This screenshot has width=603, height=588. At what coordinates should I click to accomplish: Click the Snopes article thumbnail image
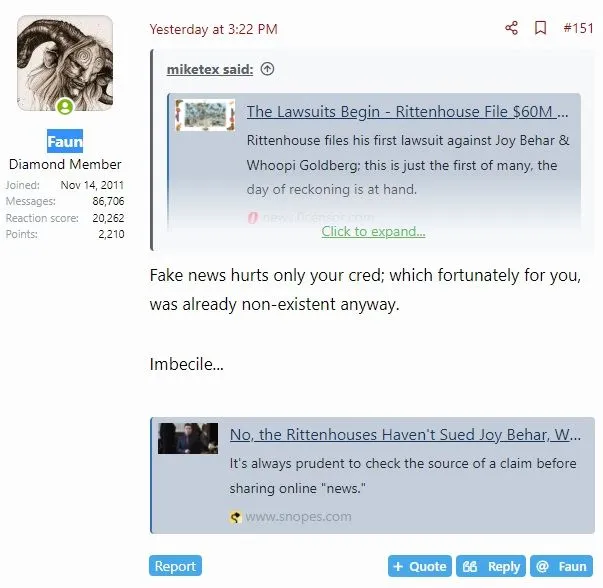188,438
